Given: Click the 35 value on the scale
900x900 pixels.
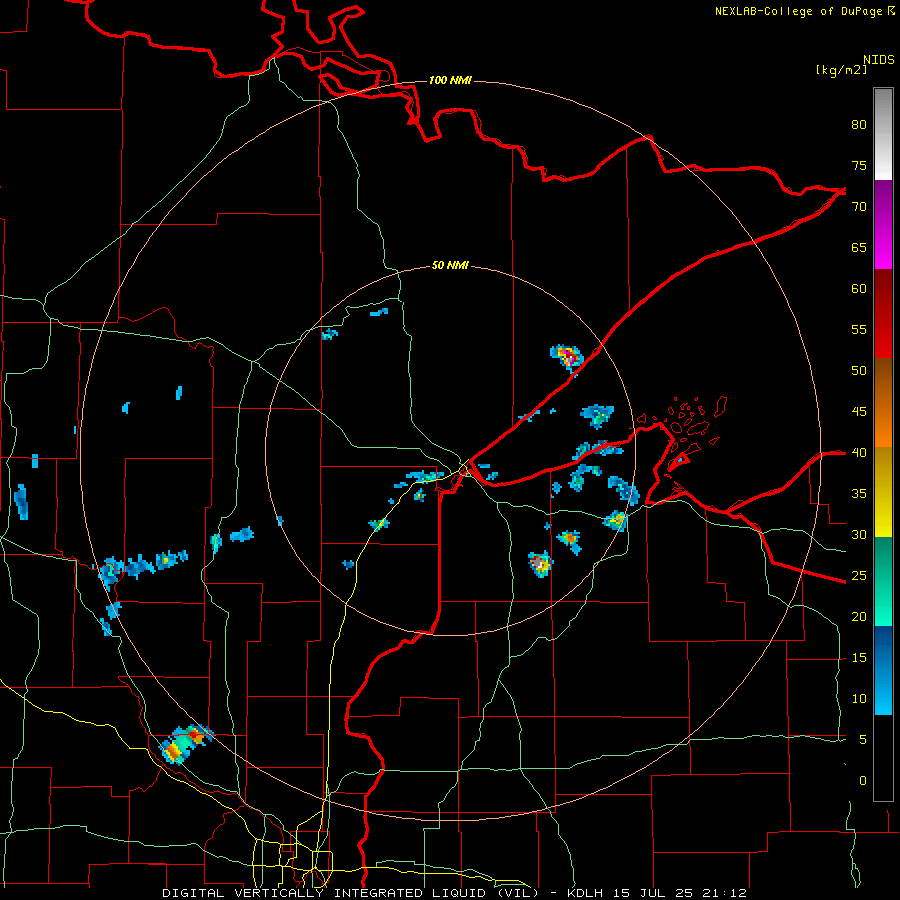Looking at the screenshot, I should (859, 494).
